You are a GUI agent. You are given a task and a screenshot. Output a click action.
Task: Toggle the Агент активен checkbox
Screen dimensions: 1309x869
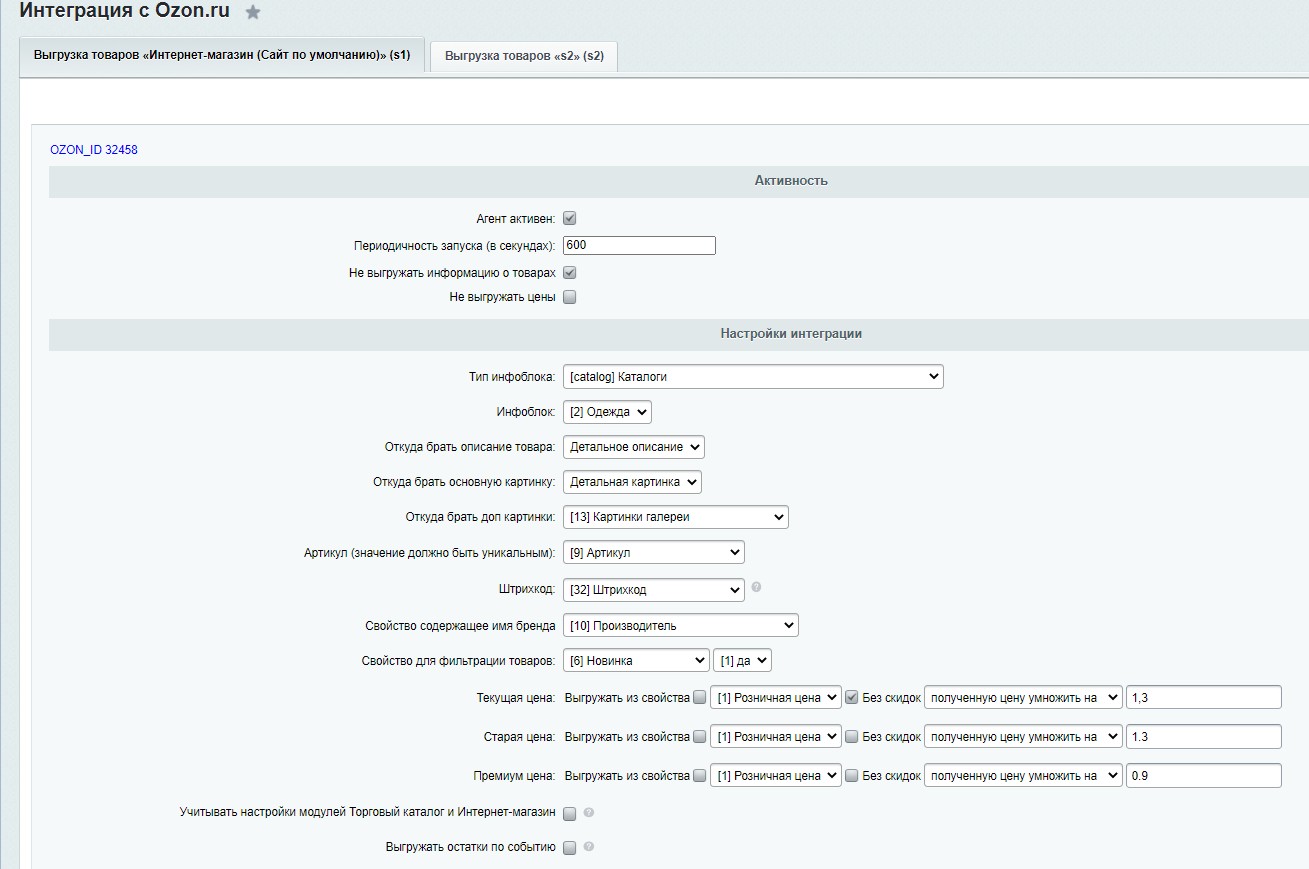pos(570,218)
